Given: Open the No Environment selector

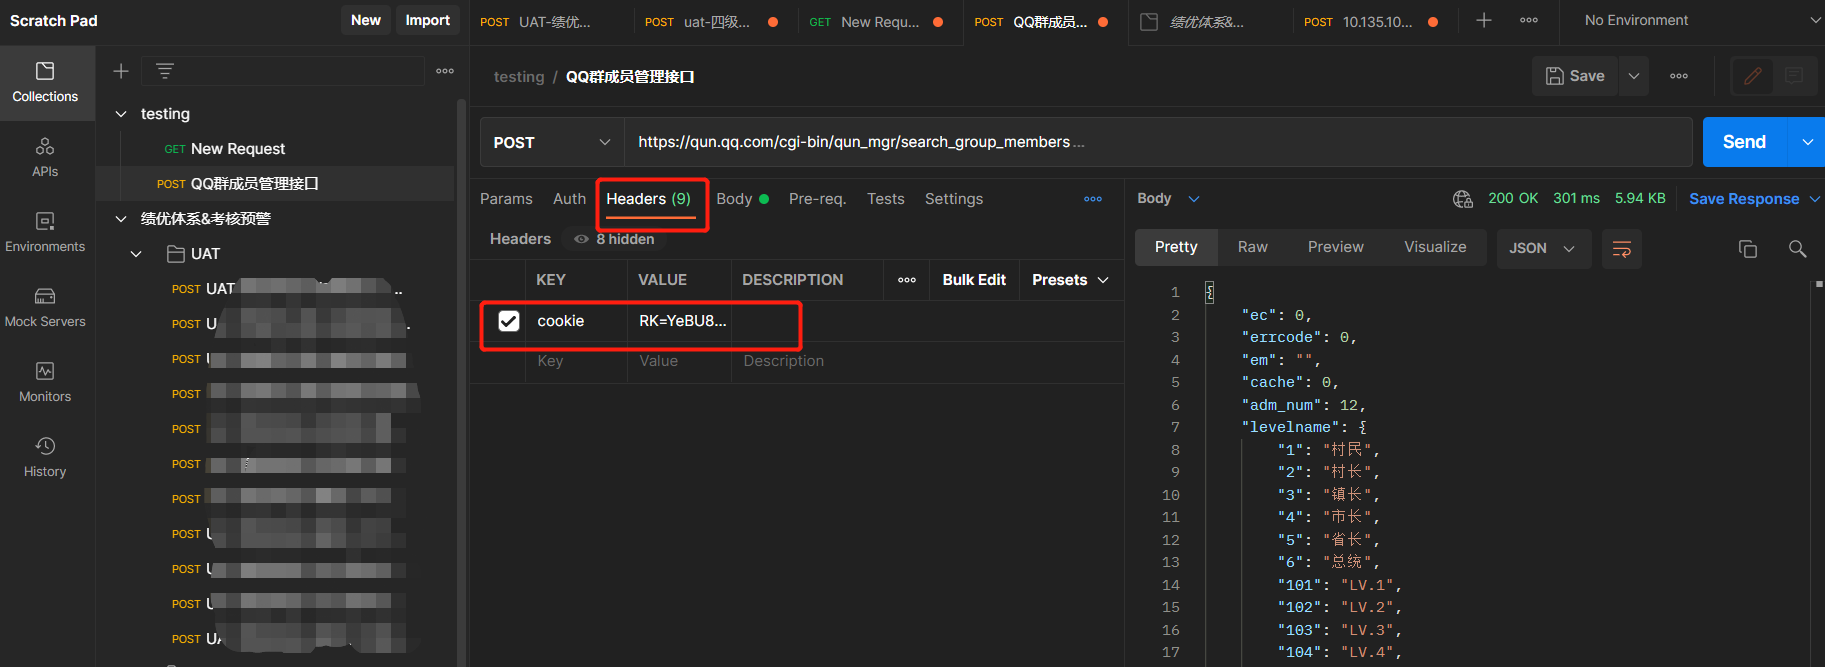Looking at the screenshot, I should pyautogui.click(x=1702, y=20).
